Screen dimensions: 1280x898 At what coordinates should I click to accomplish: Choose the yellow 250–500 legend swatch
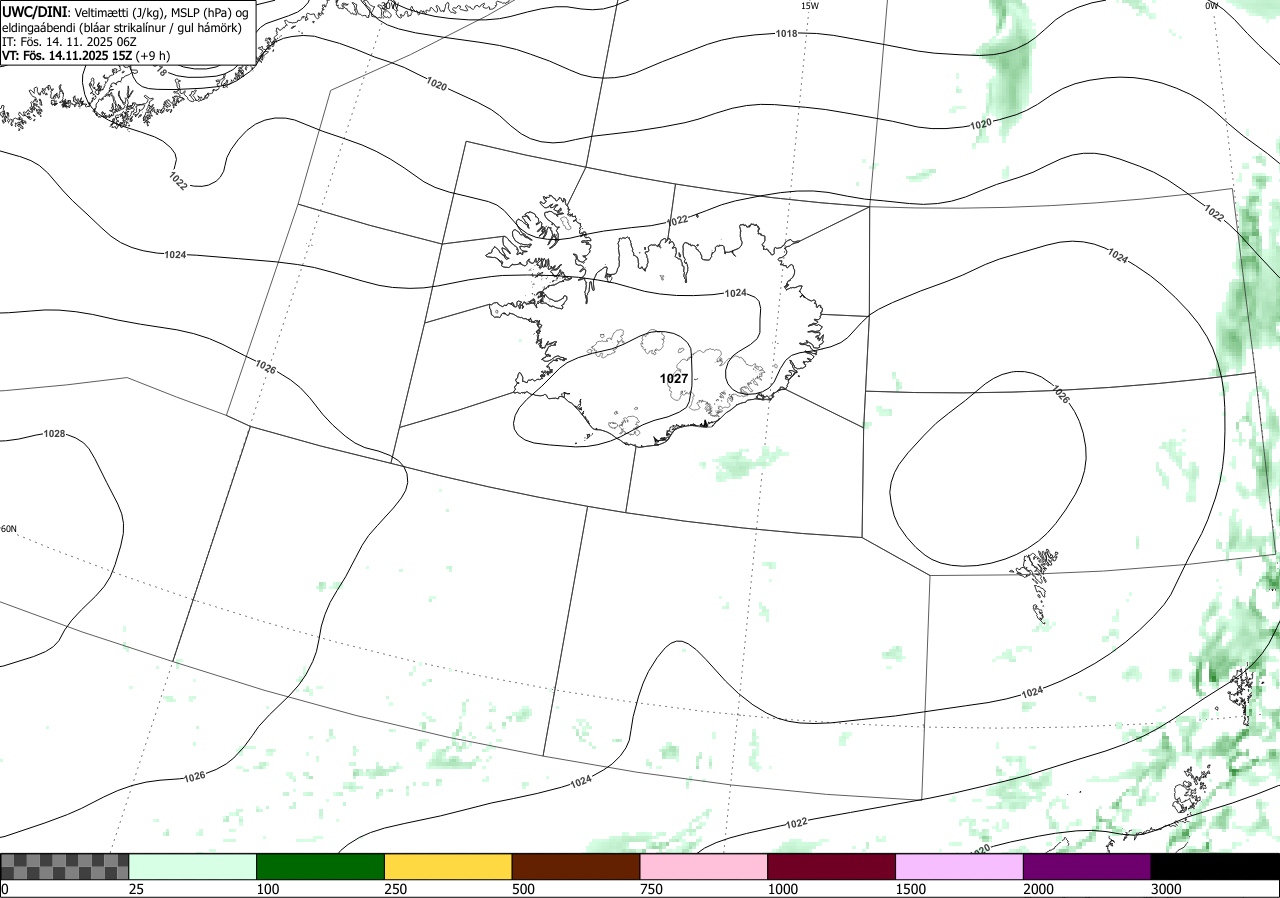click(x=448, y=866)
